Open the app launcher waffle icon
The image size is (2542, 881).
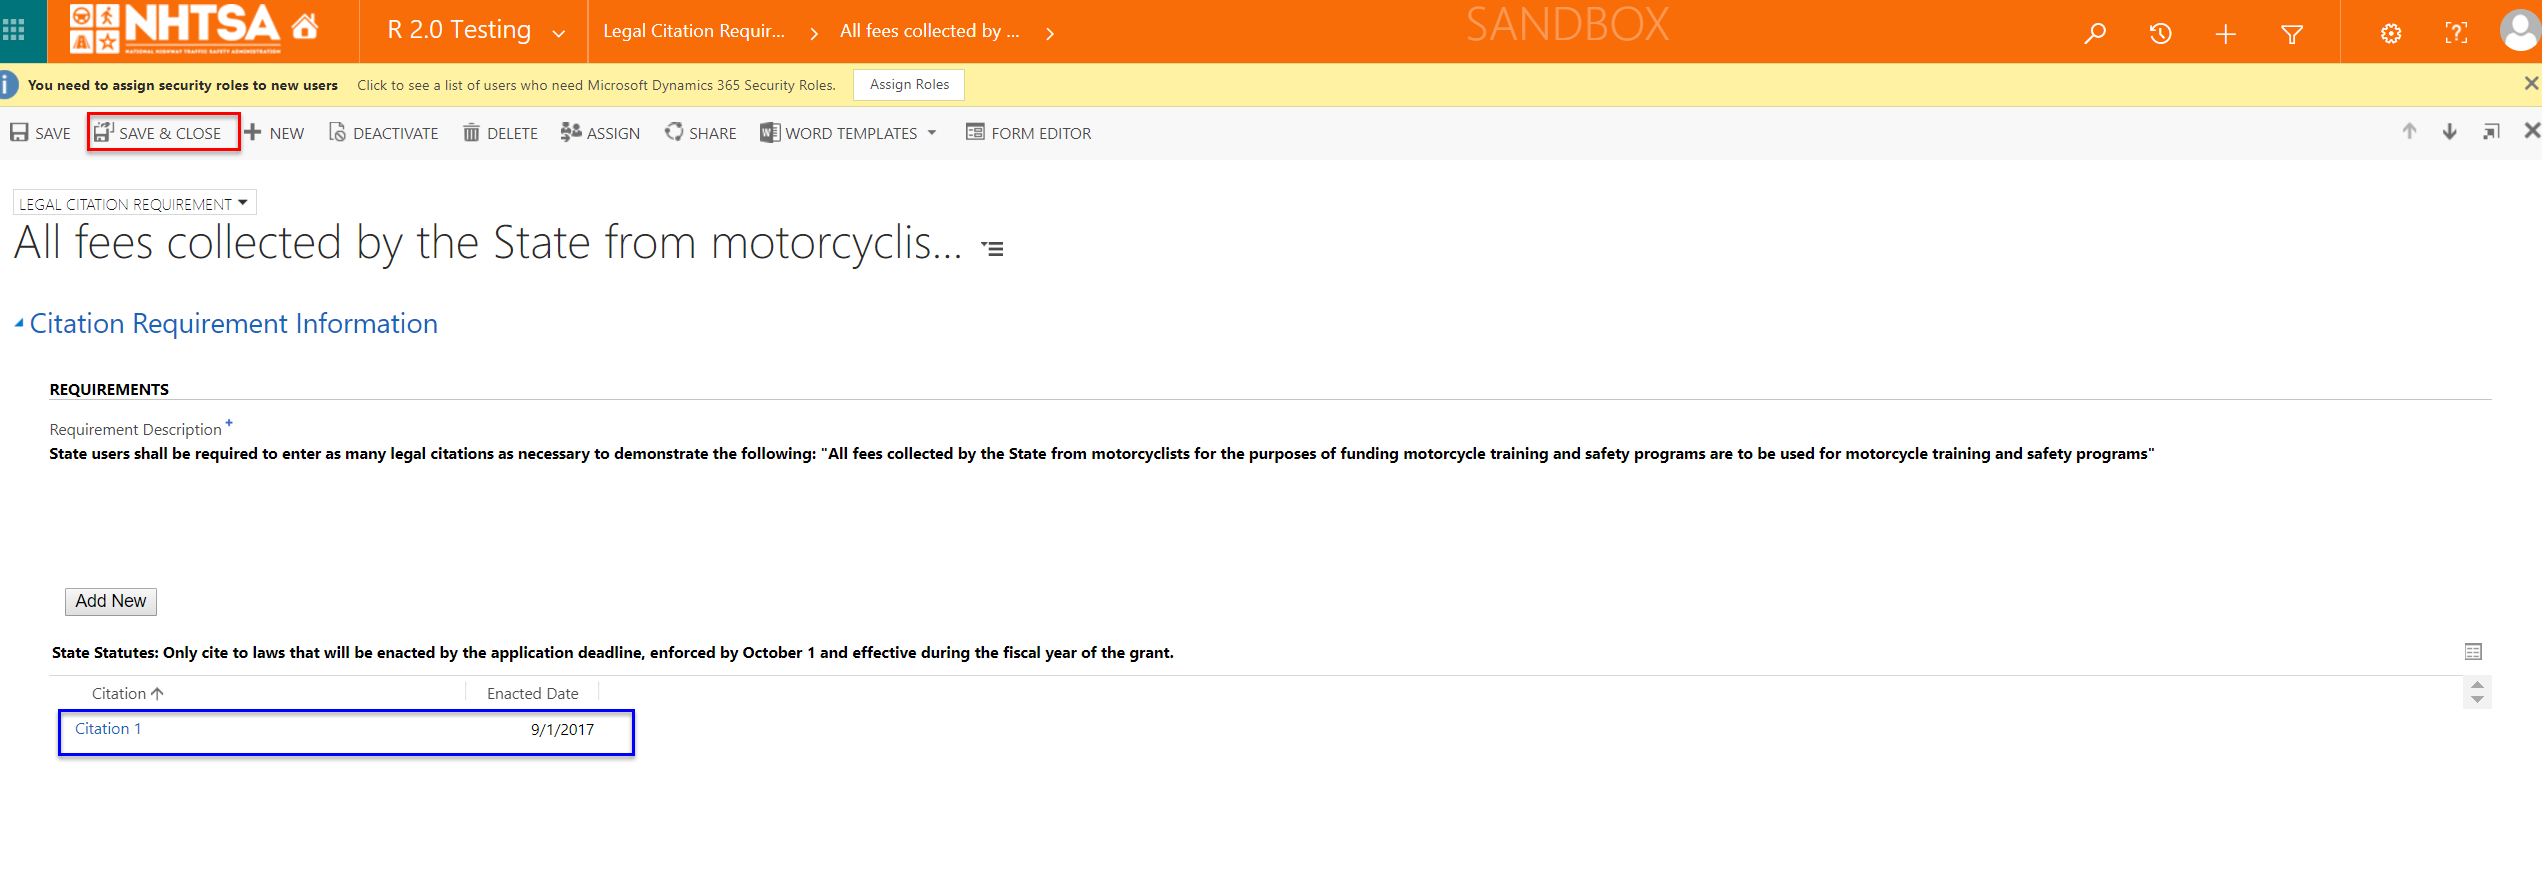click(x=14, y=30)
